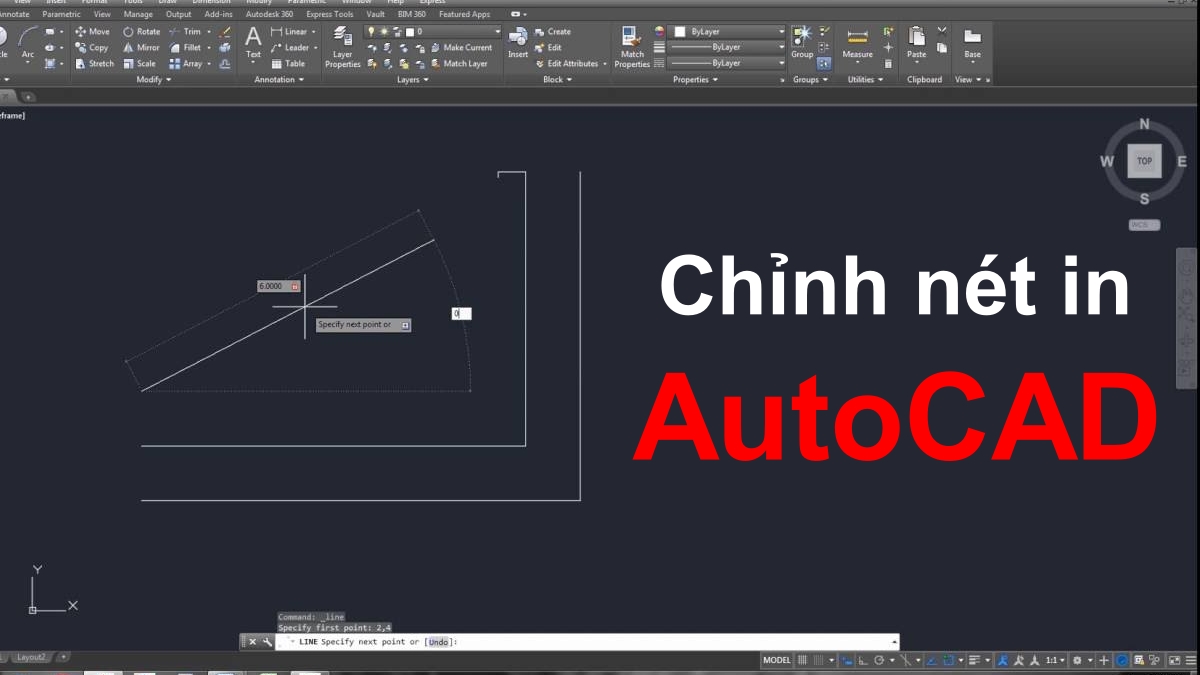Click the TOP face of ViewCube

(1144, 161)
